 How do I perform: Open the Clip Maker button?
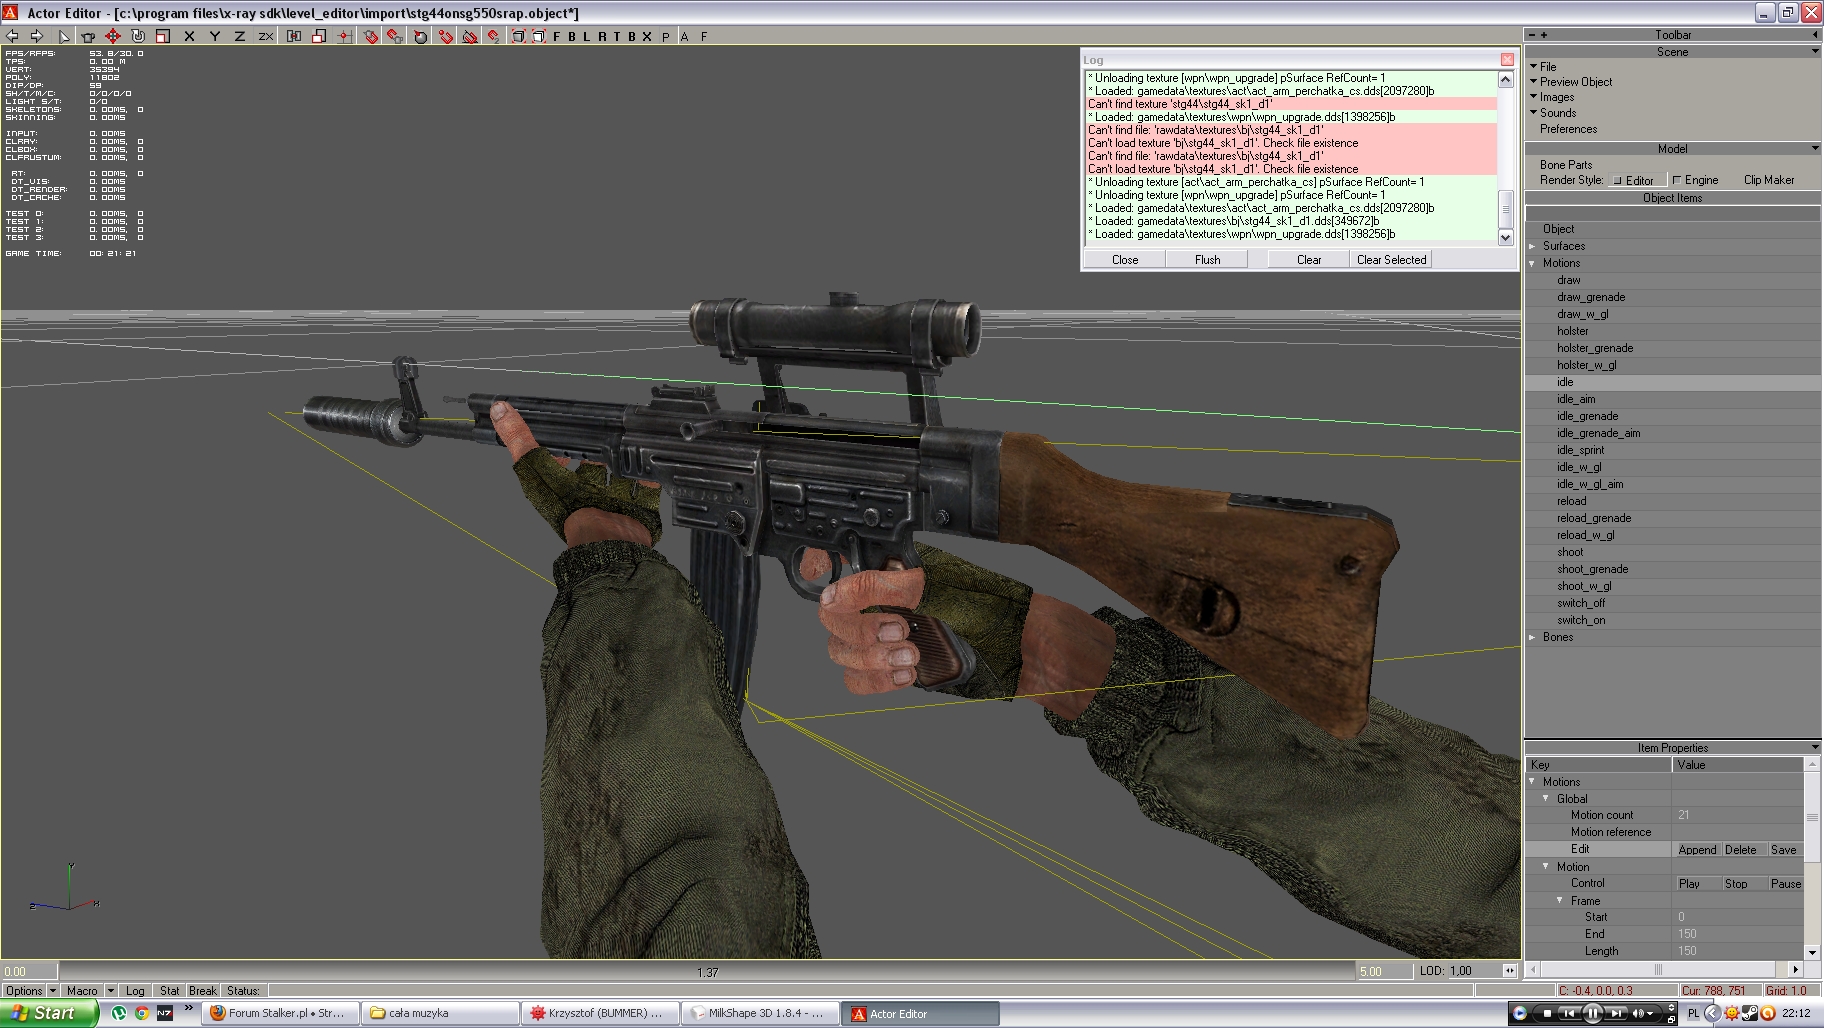[1768, 180]
